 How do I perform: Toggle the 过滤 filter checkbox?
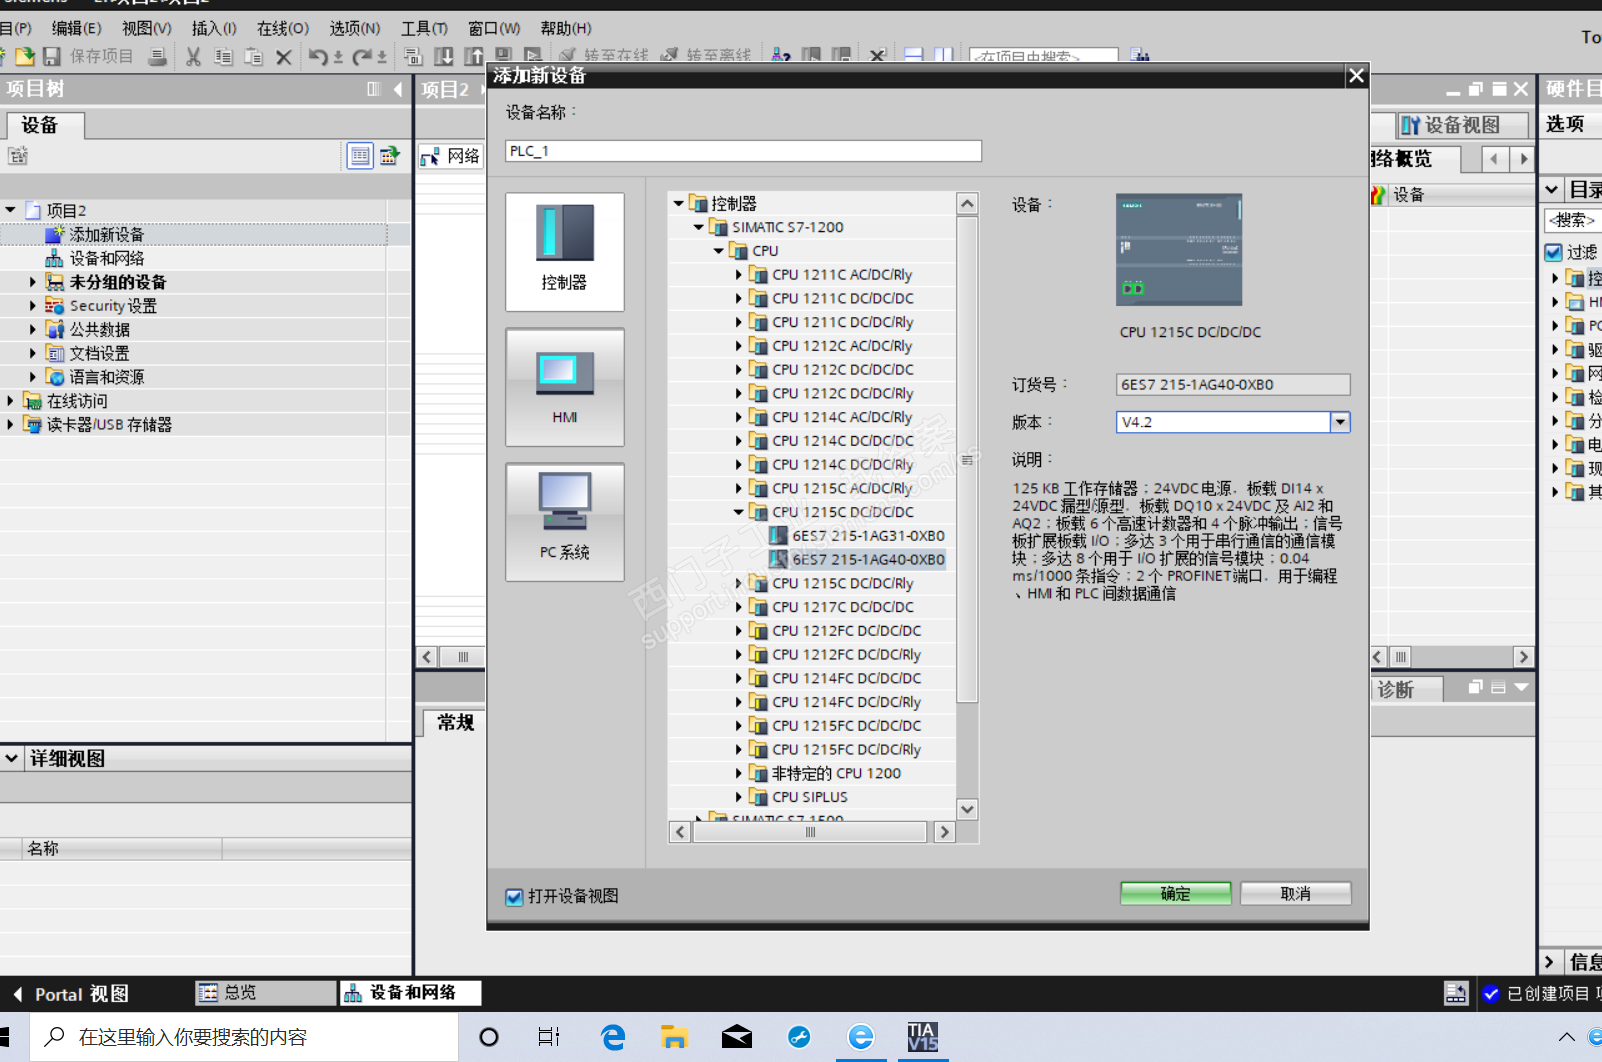click(x=1553, y=252)
